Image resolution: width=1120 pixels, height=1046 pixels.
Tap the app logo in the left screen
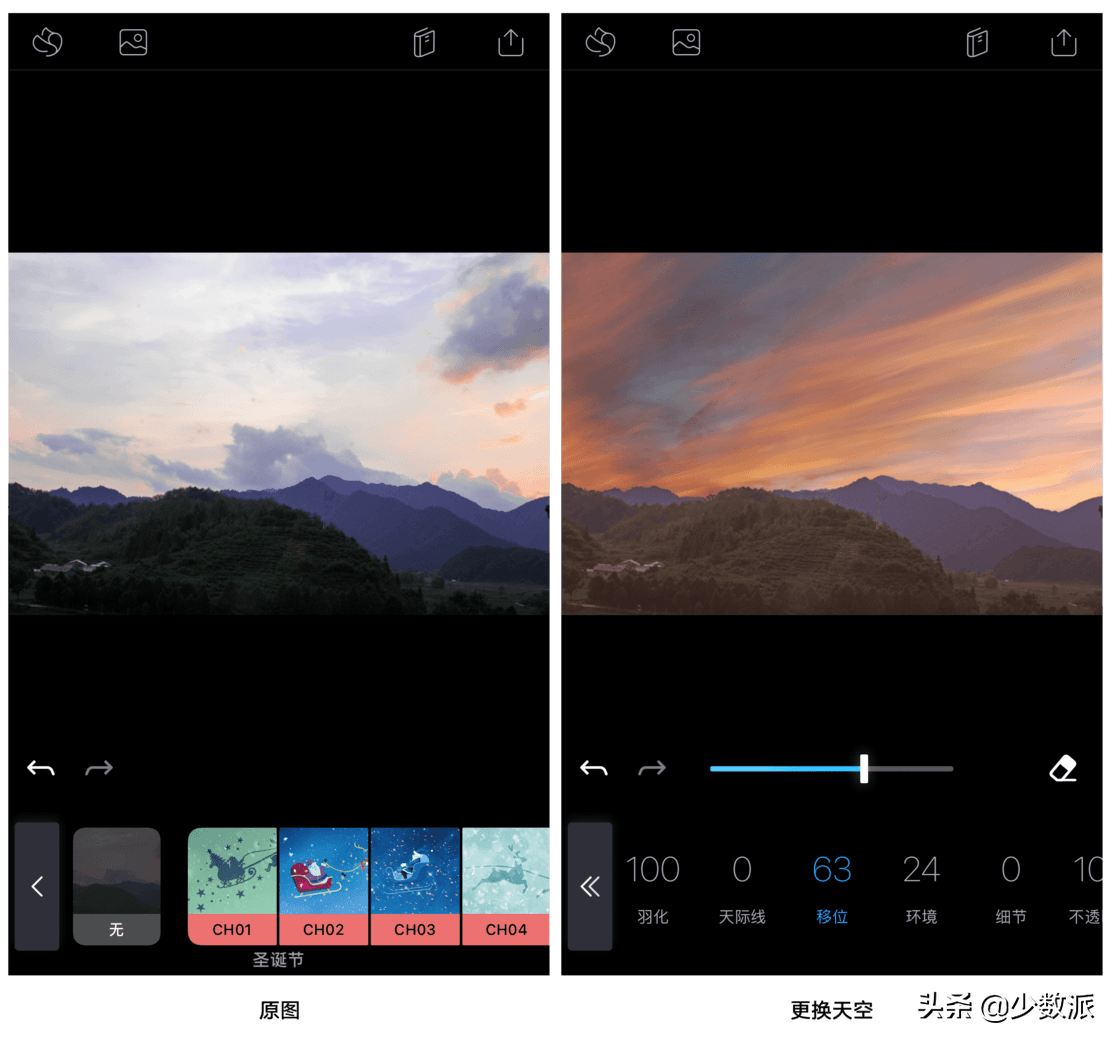[x=48, y=42]
